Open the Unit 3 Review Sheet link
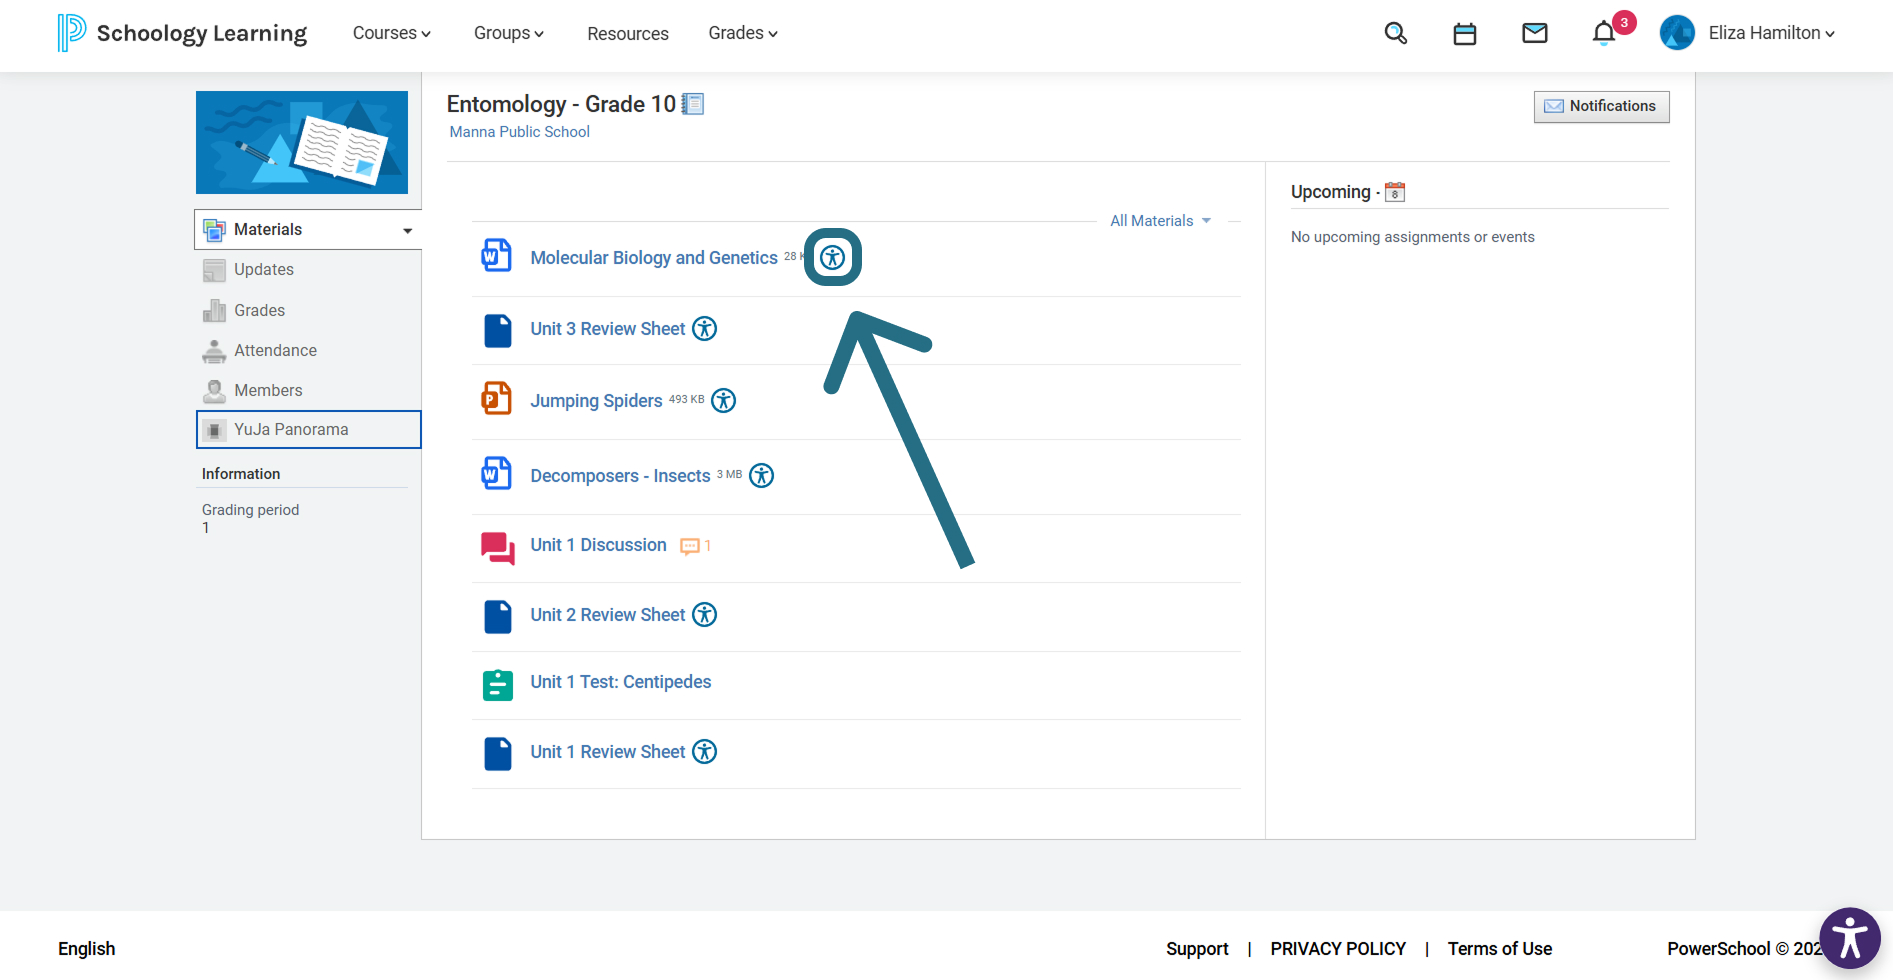Screen dimensions: 1893x980 pos(608,329)
